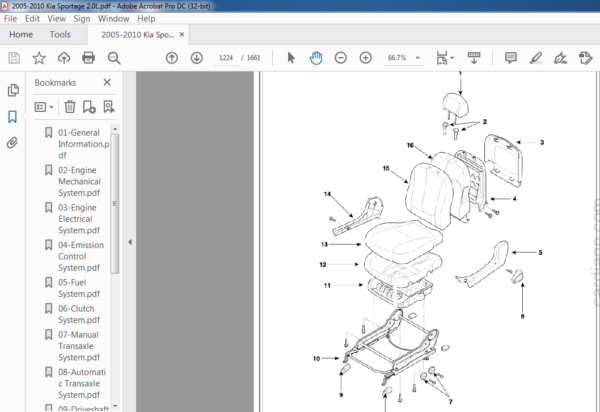Collapse the navigation pane arrow
The width and height of the screenshot is (600, 412).
pos(130,242)
